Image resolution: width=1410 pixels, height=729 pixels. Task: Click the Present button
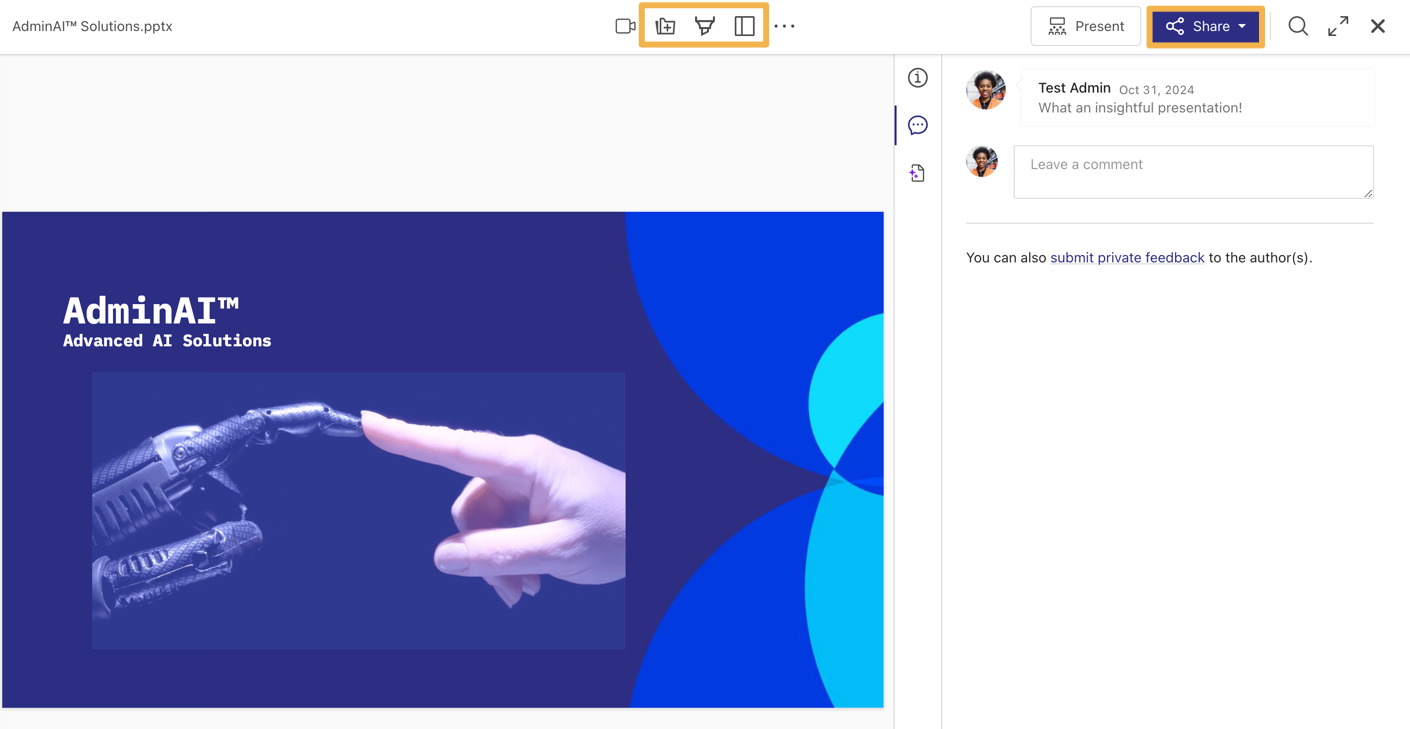(x=1086, y=26)
